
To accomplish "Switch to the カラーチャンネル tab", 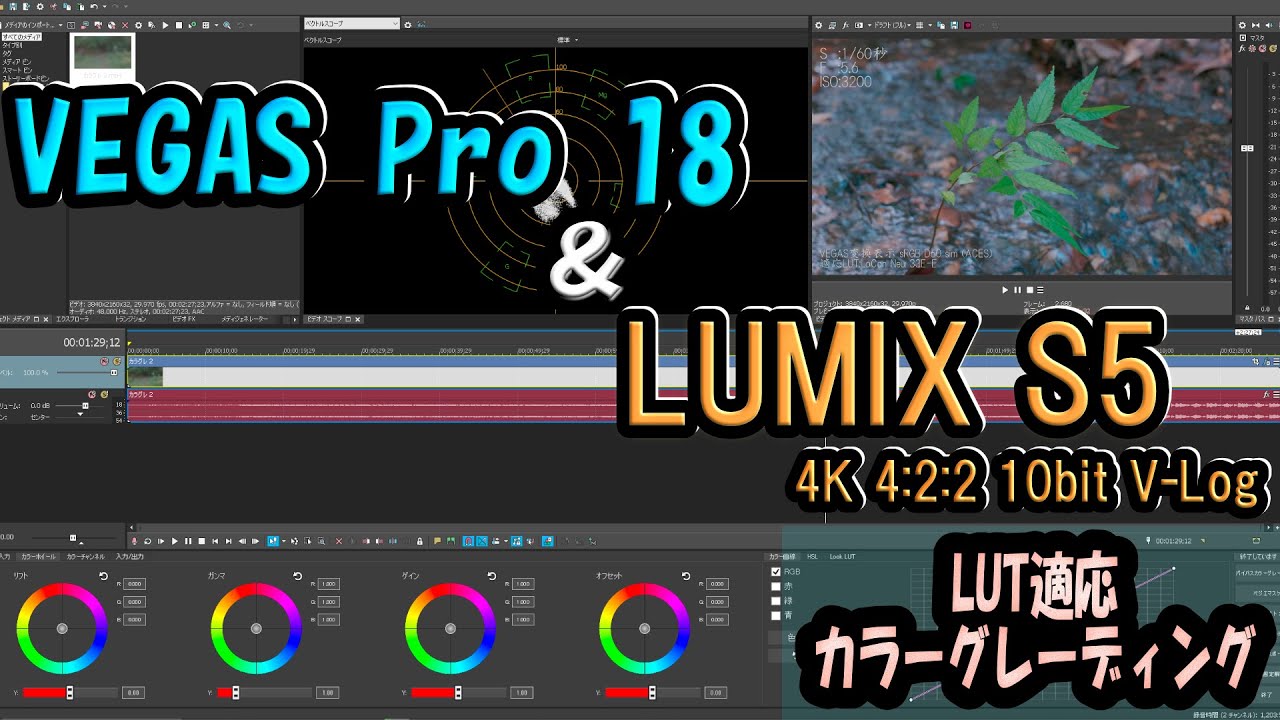I will click(x=85, y=556).
